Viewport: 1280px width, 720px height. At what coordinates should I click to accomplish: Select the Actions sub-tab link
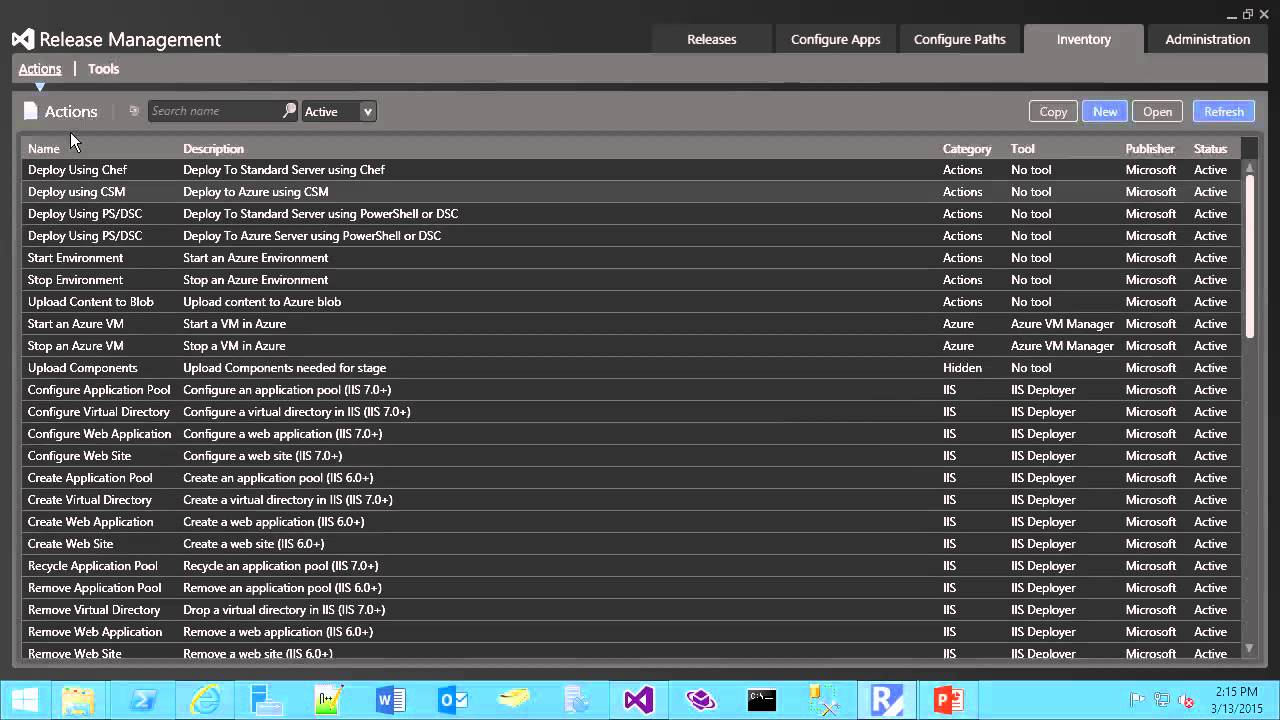[x=40, y=69]
